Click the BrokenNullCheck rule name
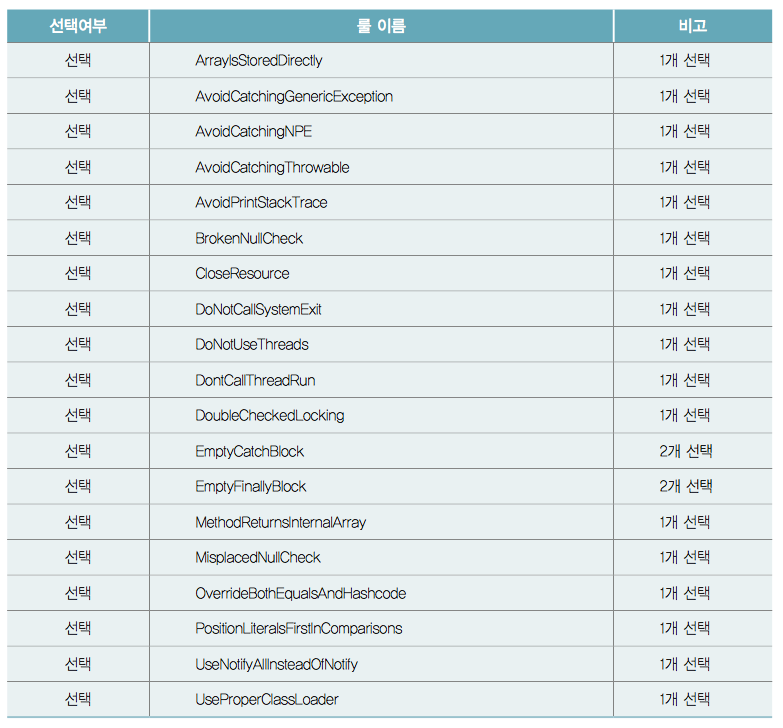The image size is (783, 728). [x=249, y=238]
